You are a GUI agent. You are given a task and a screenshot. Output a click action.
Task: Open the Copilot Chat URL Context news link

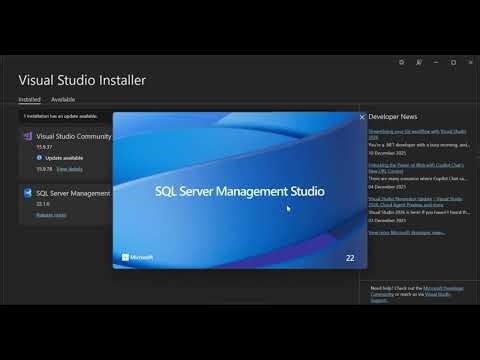(x=416, y=168)
